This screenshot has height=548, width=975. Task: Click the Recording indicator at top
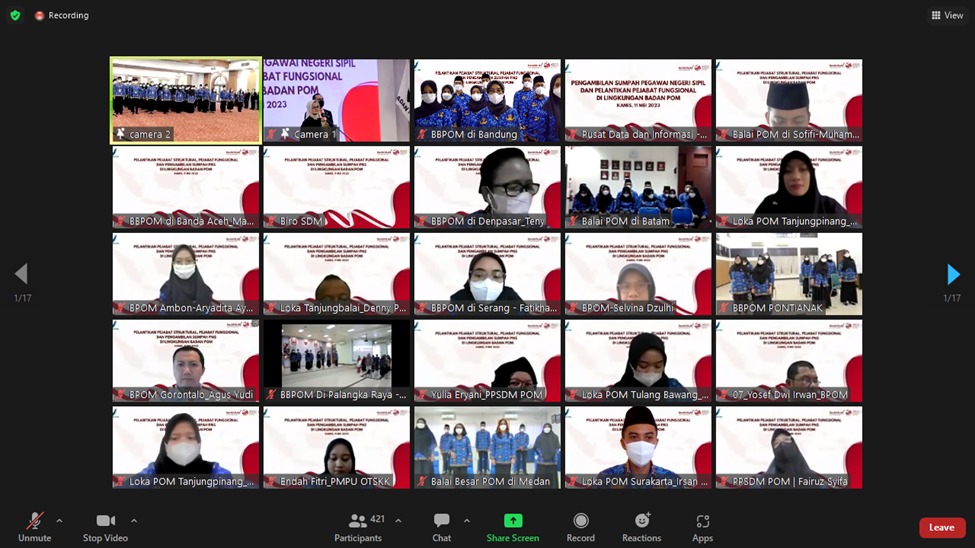coord(61,15)
